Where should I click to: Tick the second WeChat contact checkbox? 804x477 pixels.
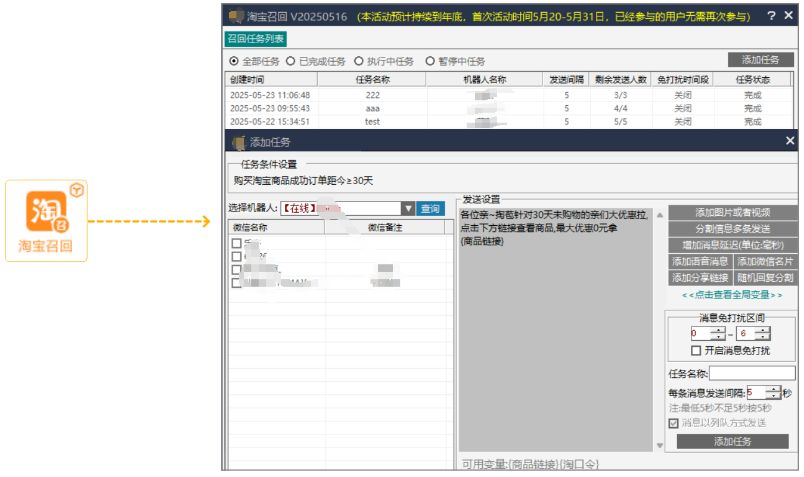pyautogui.click(x=236, y=256)
